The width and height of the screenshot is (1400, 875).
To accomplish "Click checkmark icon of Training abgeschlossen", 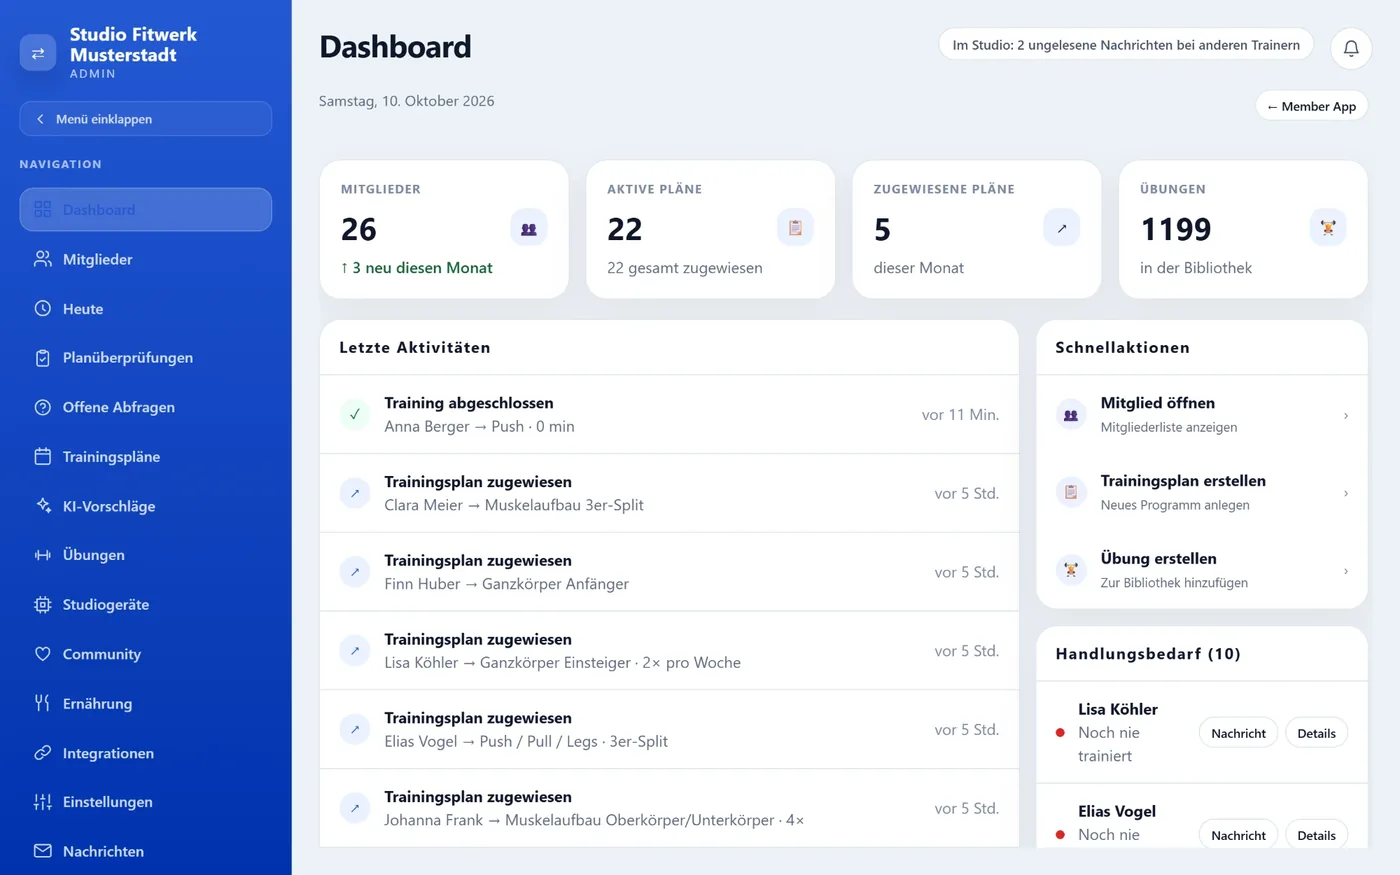I will coord(355,414).
